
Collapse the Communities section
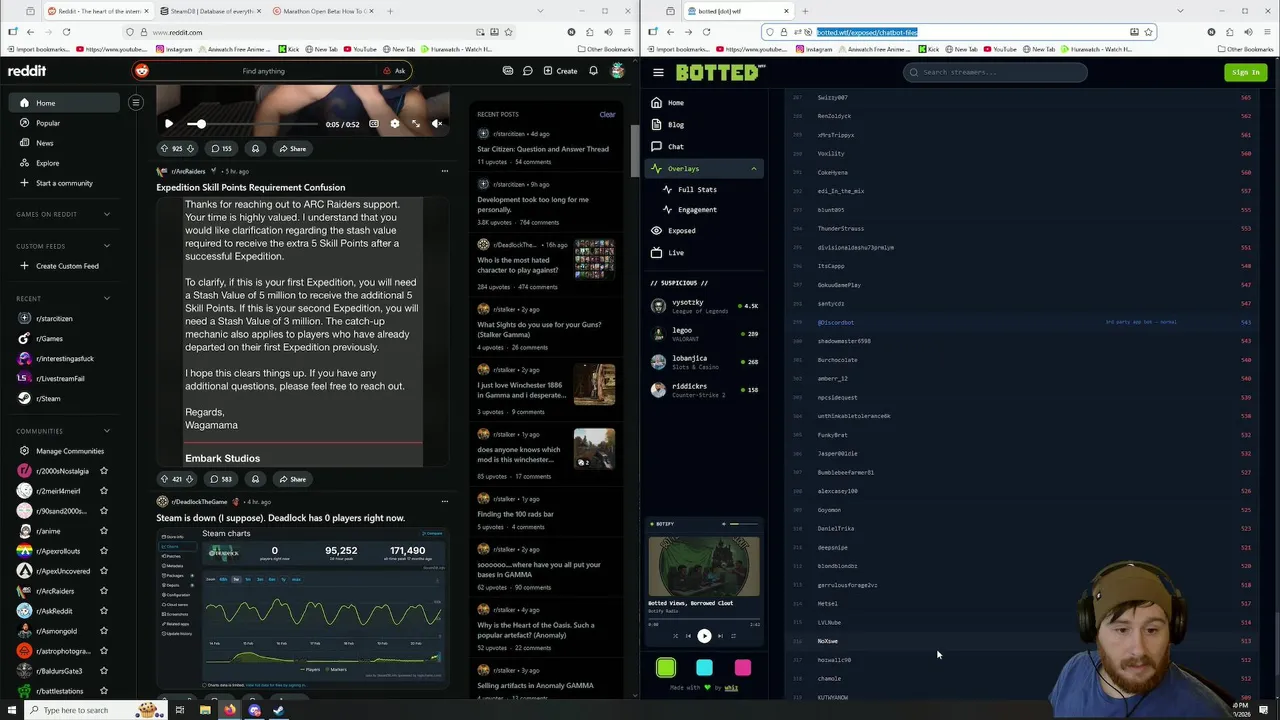pyautogui.click(x=107, y=431)
